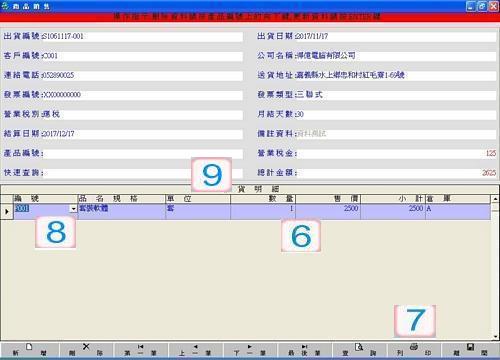The image size is (500, 360).
Task: Click the 倉庫 column header
Action: tap(458, 199)
